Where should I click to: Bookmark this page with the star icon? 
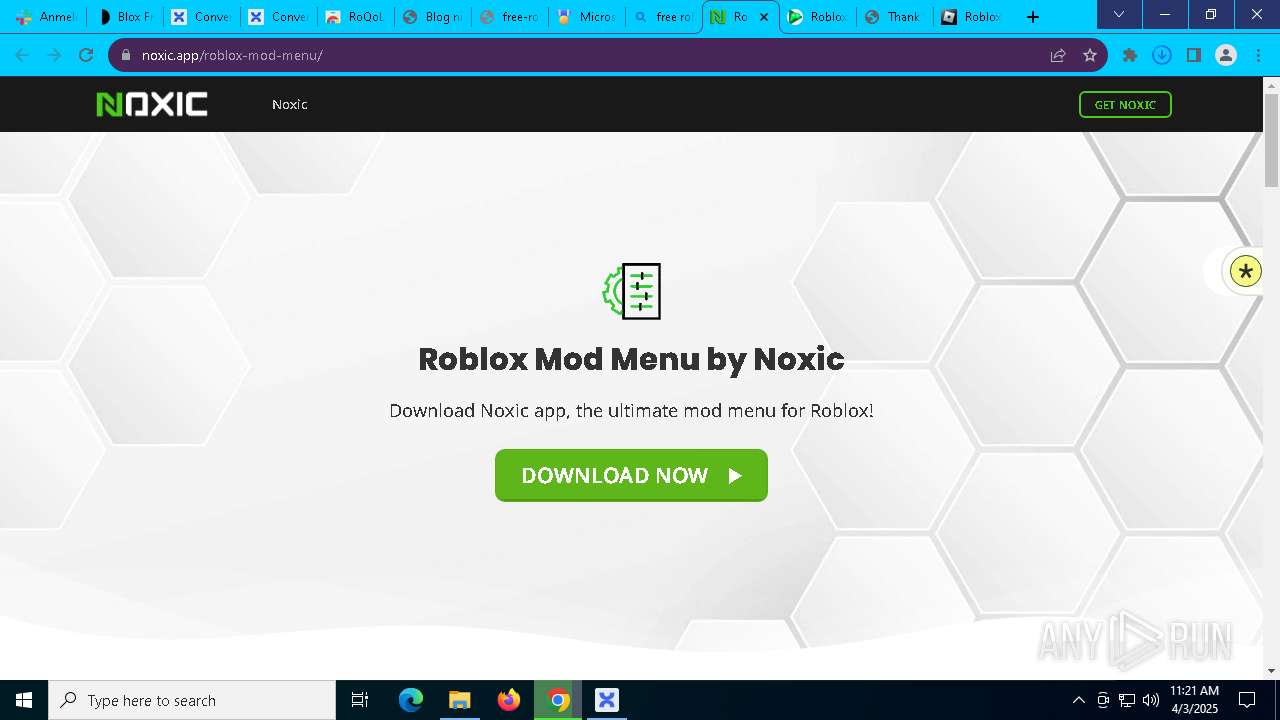coord(1090,55)
